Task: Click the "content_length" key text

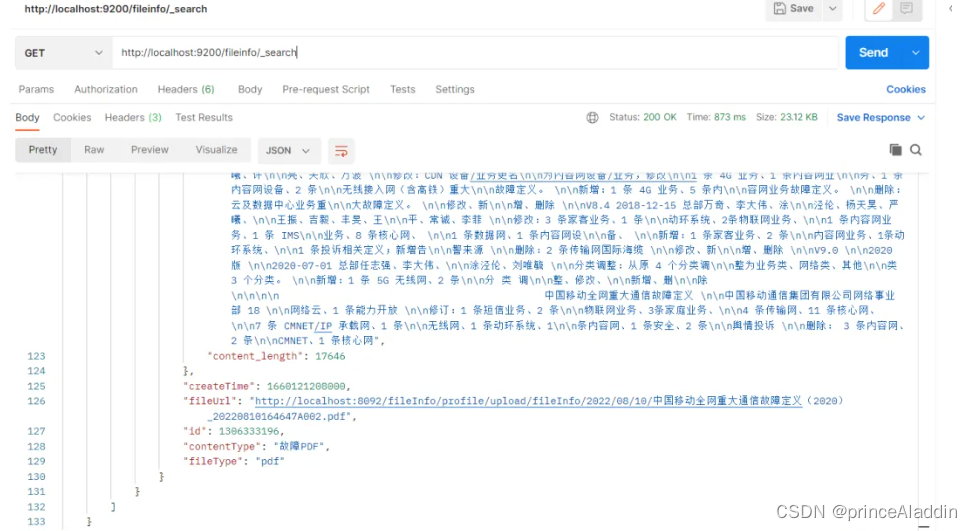Action: 255,356
